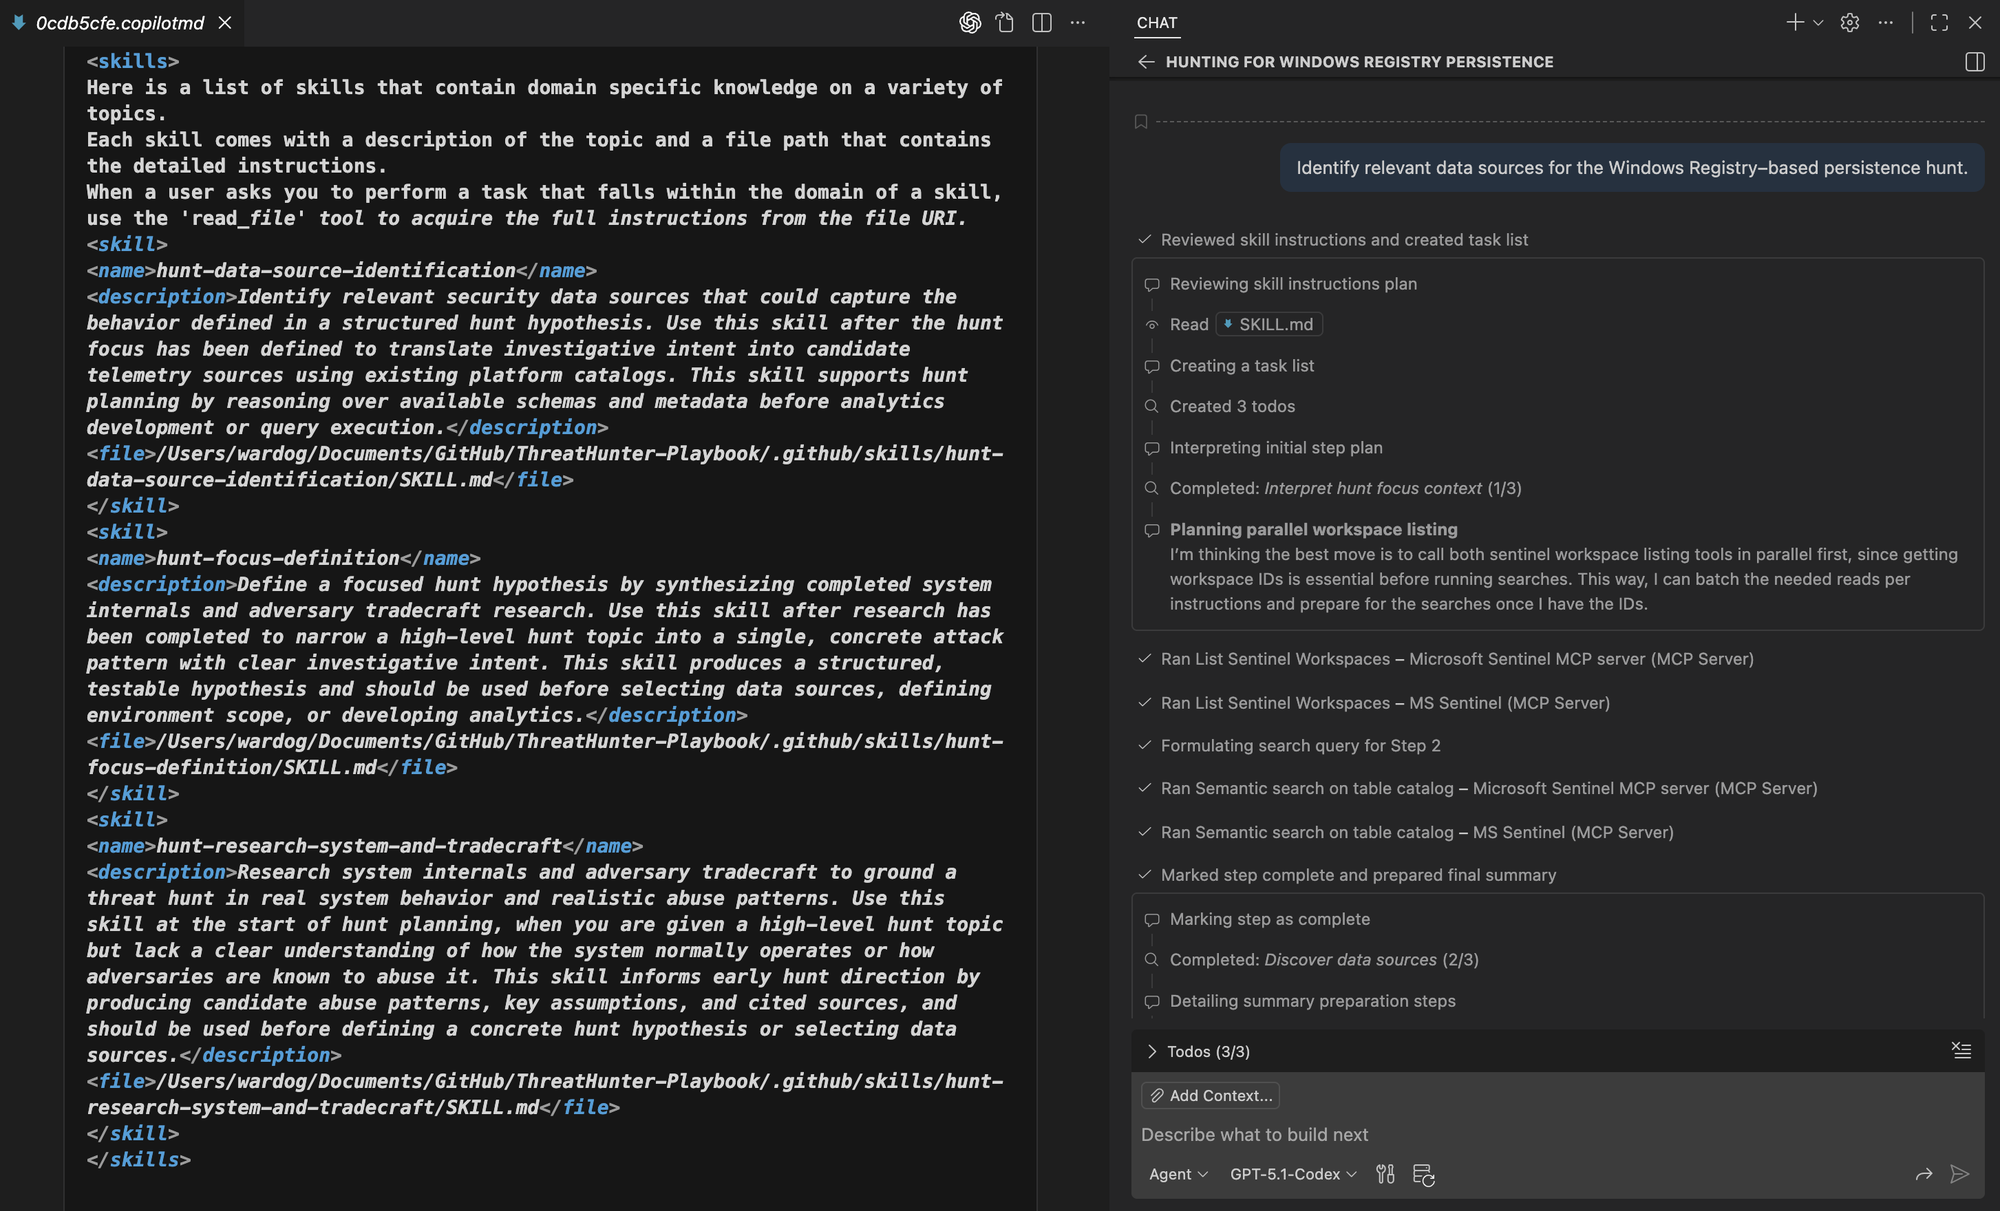Screen dimensions: 2000x1211
Task: Expand the Todos (3/3) list
Action: pyautogui.click(x=1152, y=1051)
